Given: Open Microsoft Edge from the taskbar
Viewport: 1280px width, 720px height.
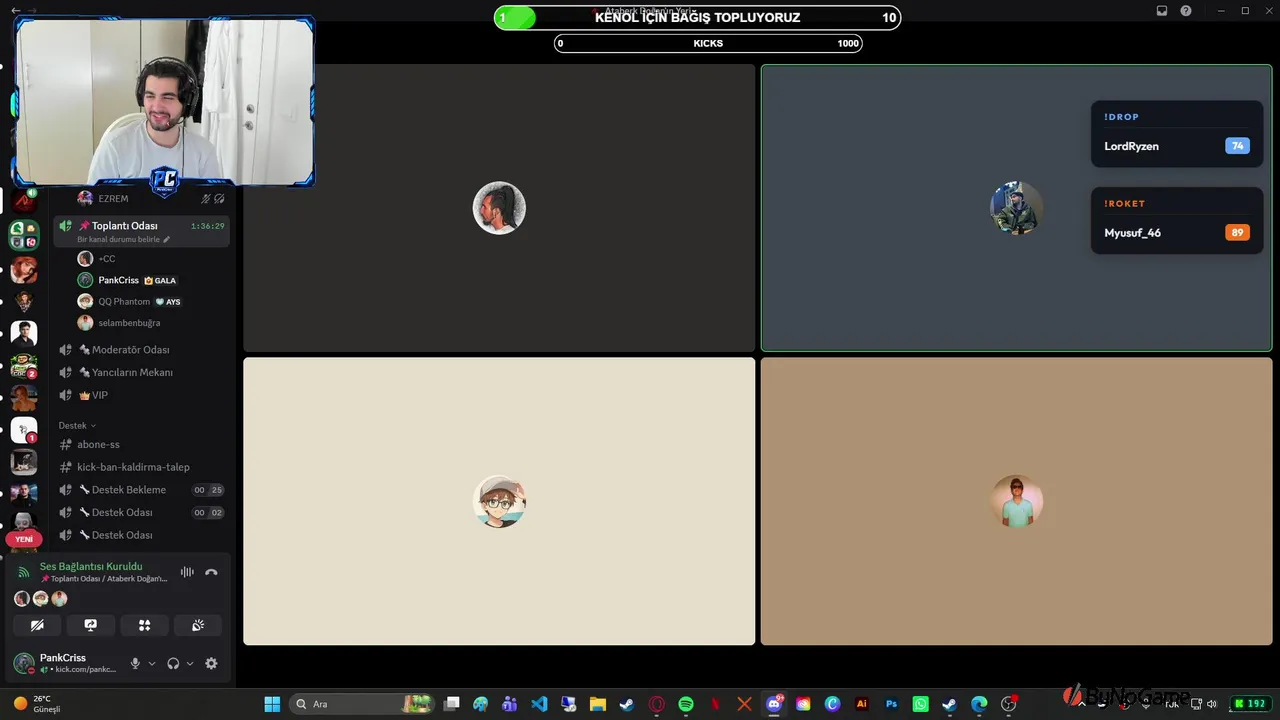Looking at the screenshot, I should click(979, 704).
